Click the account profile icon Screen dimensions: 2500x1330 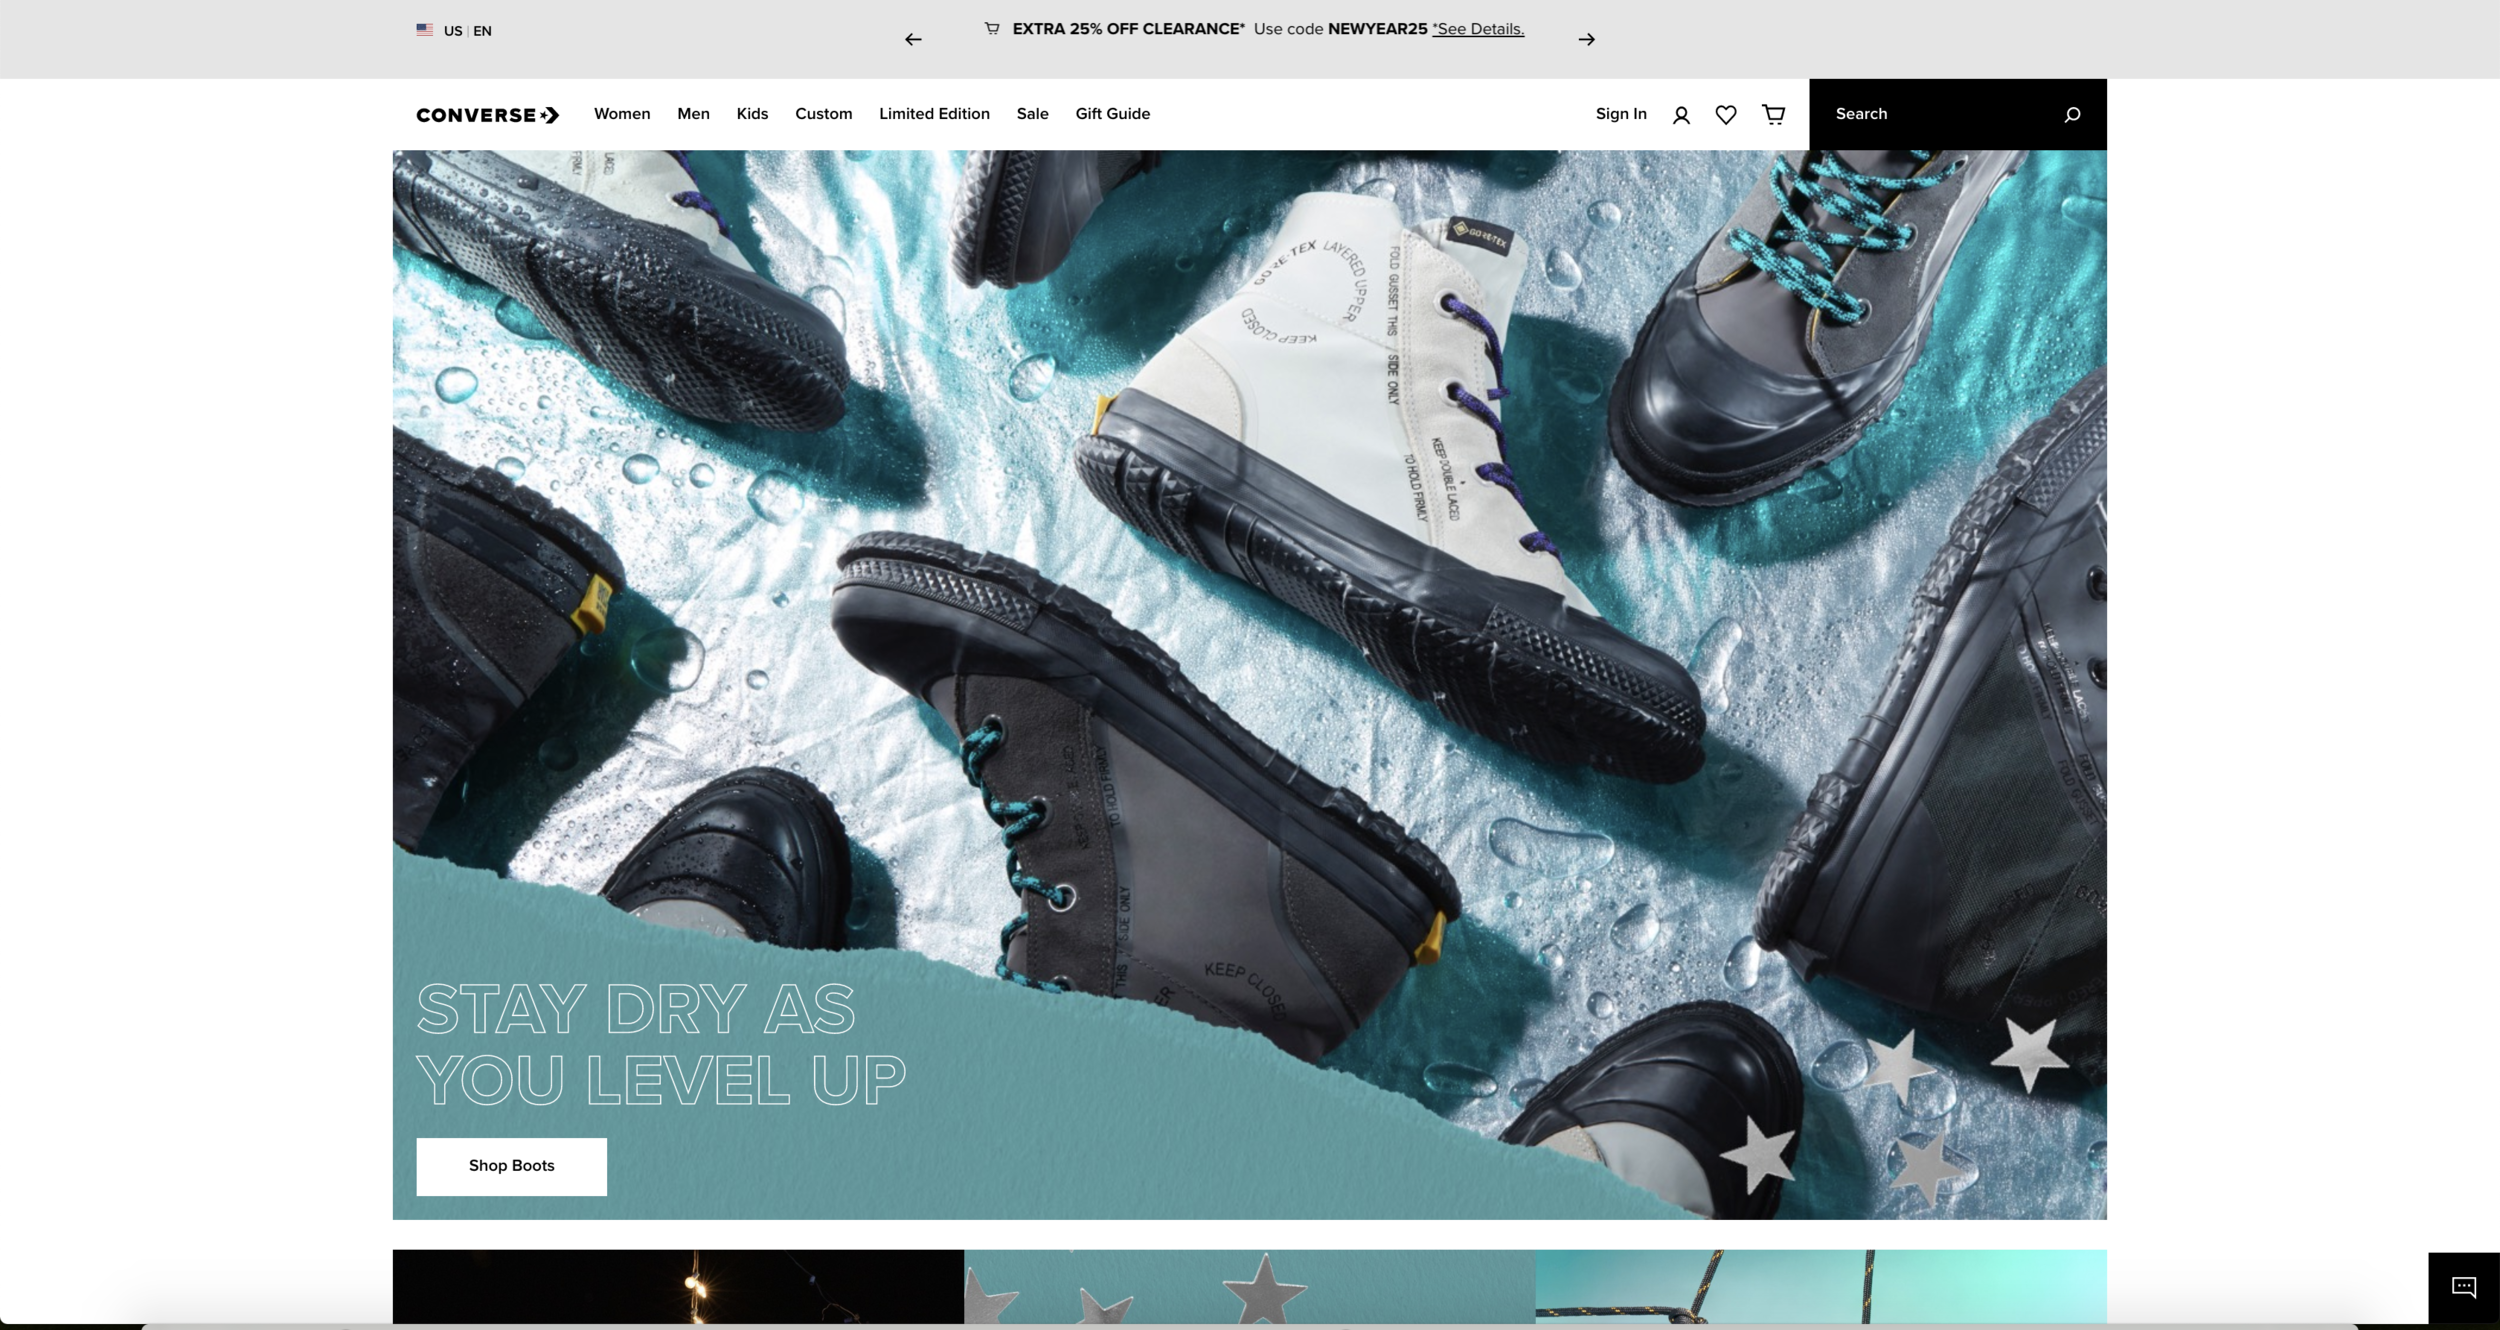[x=1681, y=114]
